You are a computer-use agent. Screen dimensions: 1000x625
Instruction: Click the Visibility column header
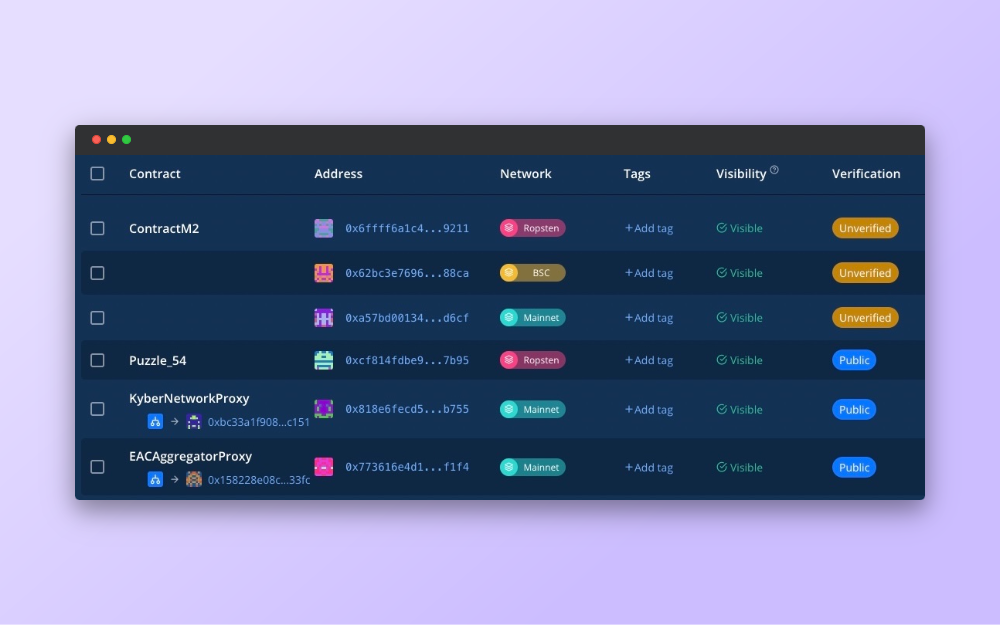[x=741, y=173]
